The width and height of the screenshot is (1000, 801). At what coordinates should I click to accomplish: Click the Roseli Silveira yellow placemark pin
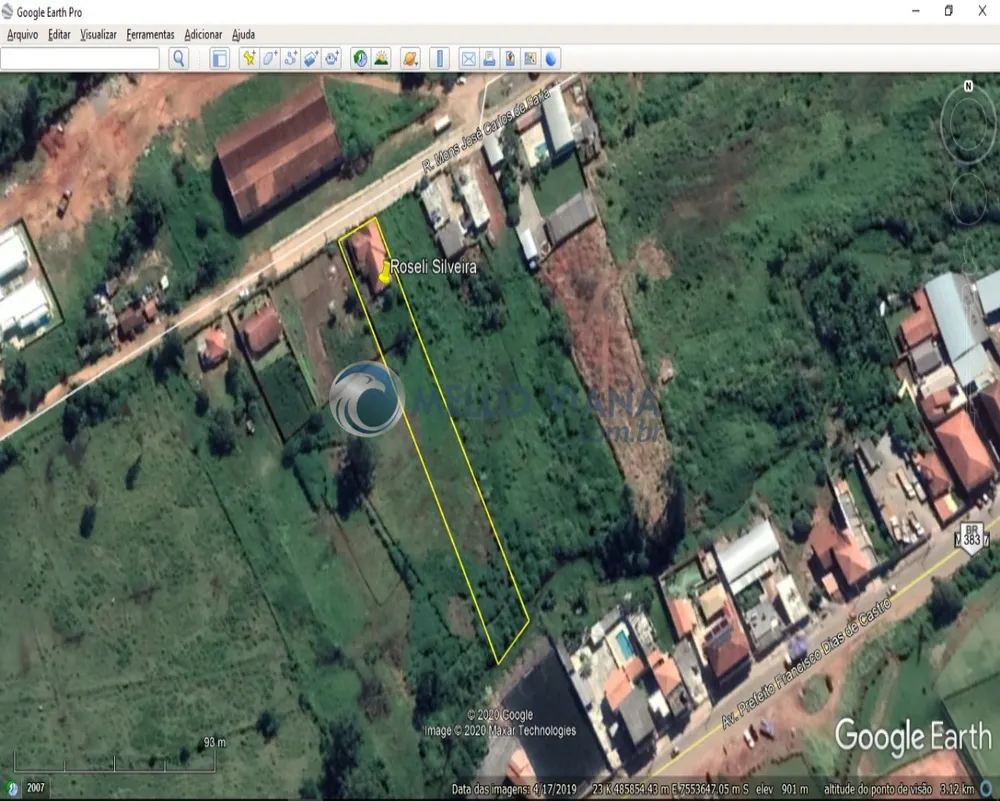[x=385, y=272]
